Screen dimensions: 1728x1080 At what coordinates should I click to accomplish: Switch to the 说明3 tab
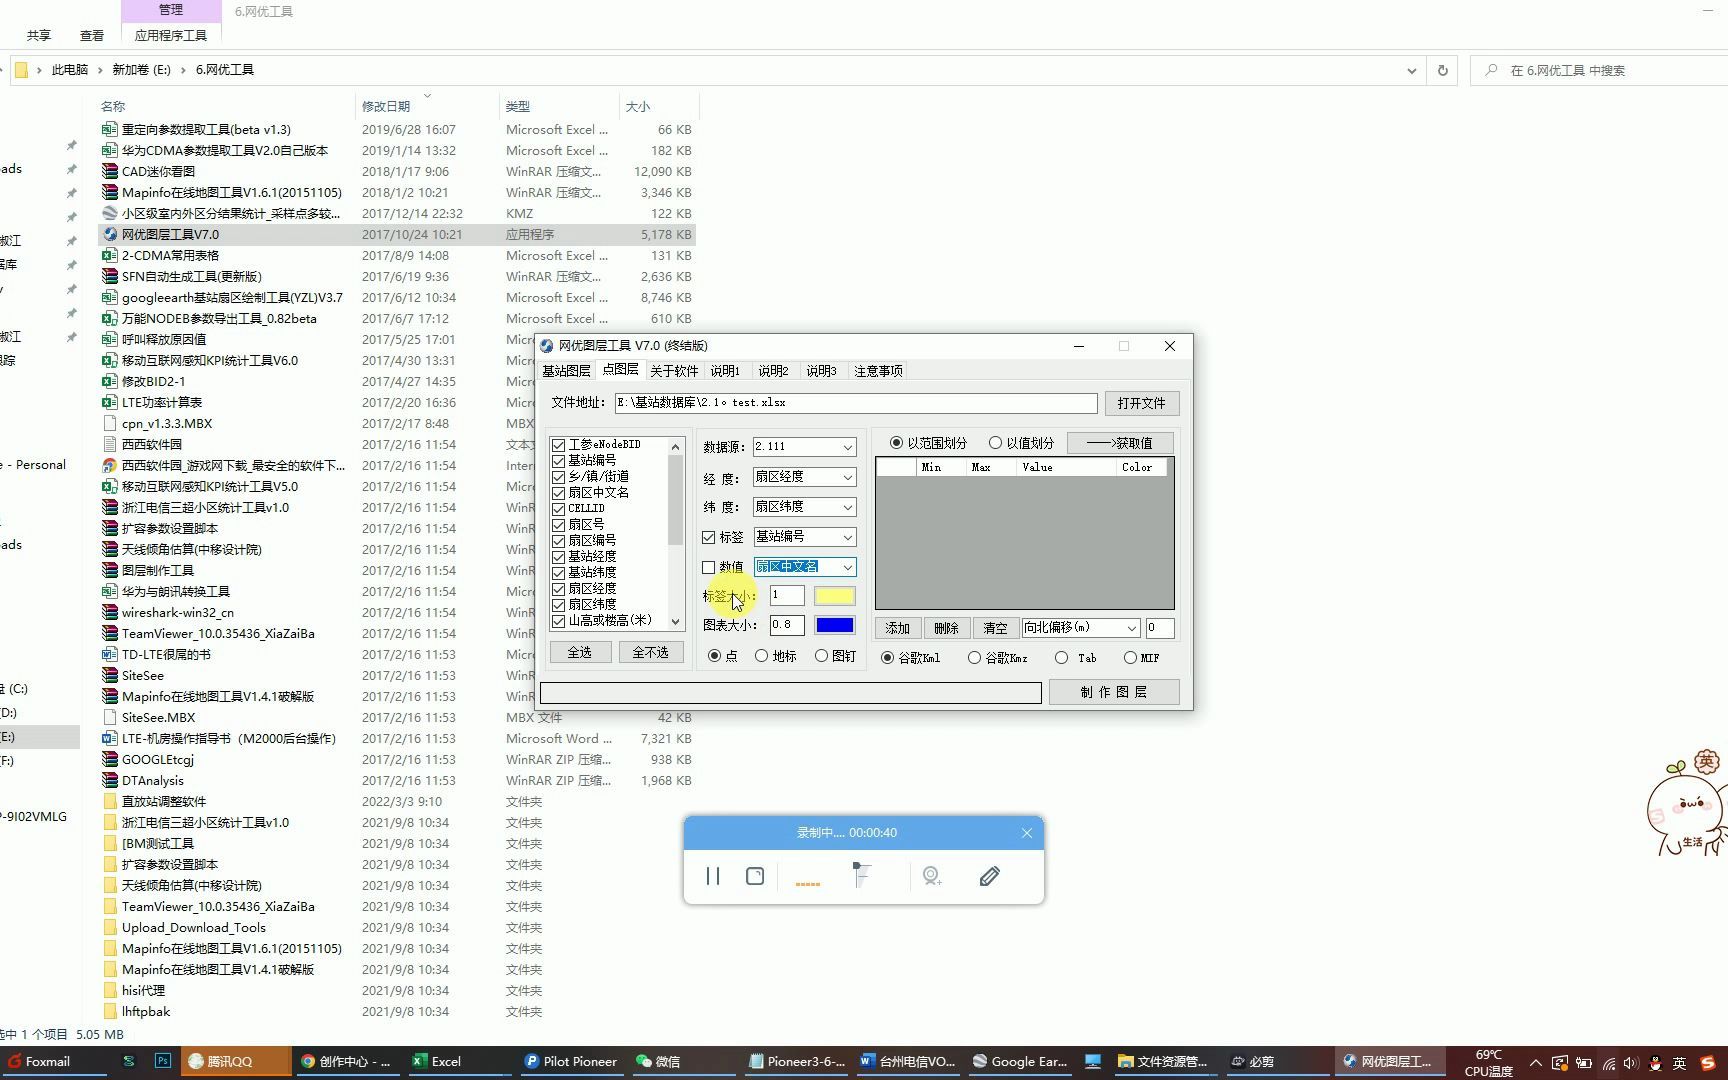coord(821,371)
